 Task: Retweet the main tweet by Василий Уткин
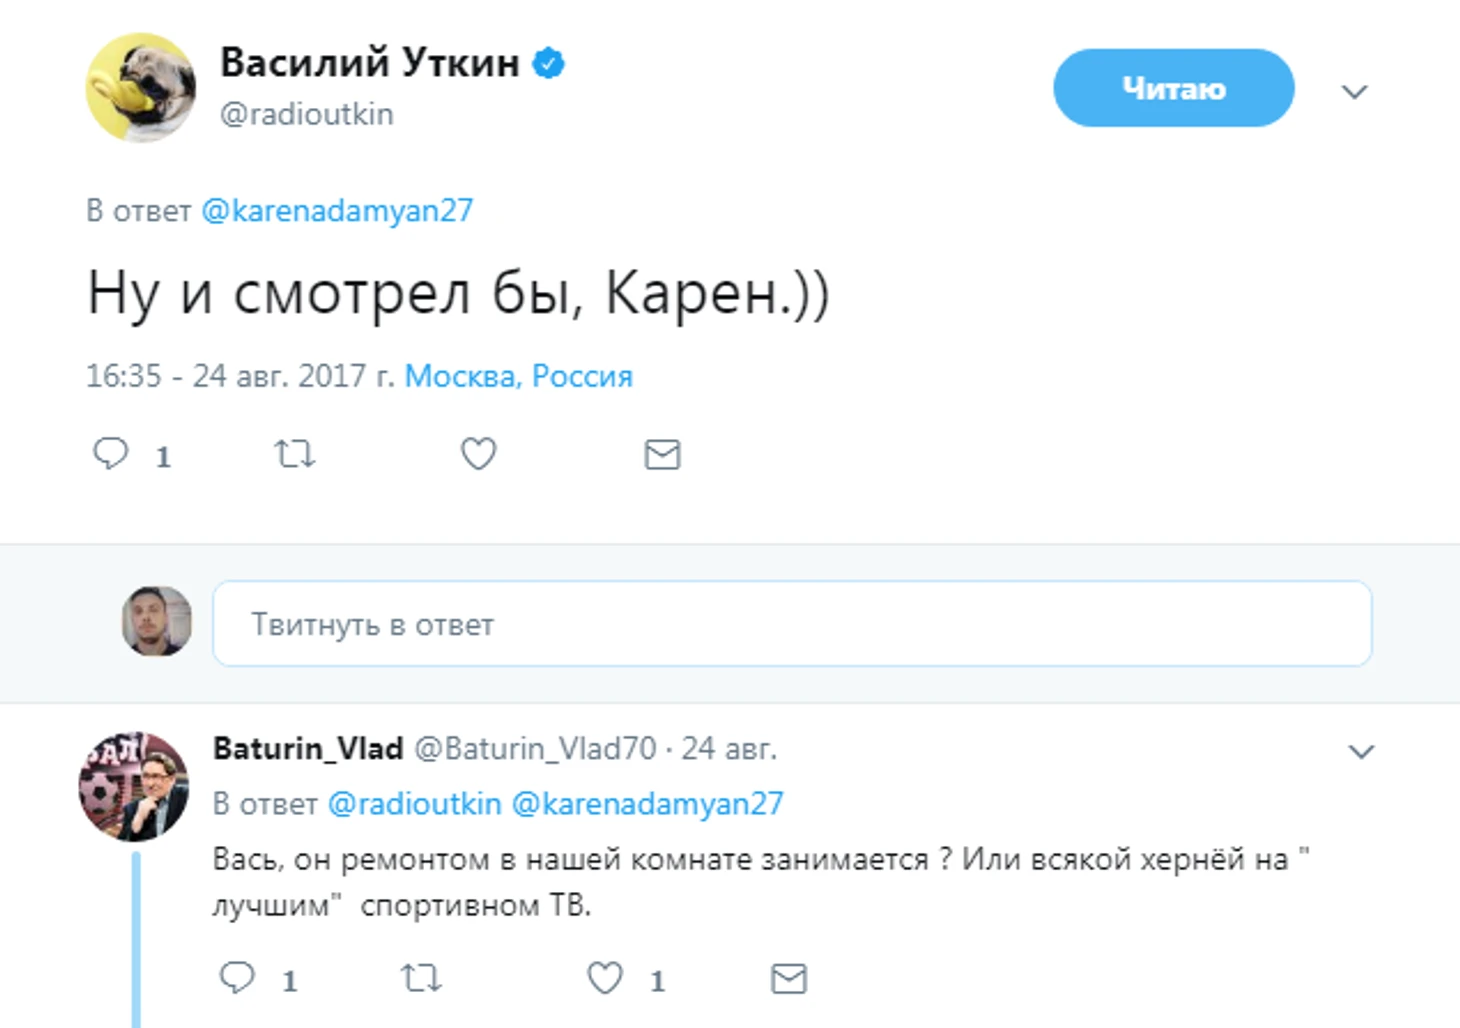click(x=295, y=455)
